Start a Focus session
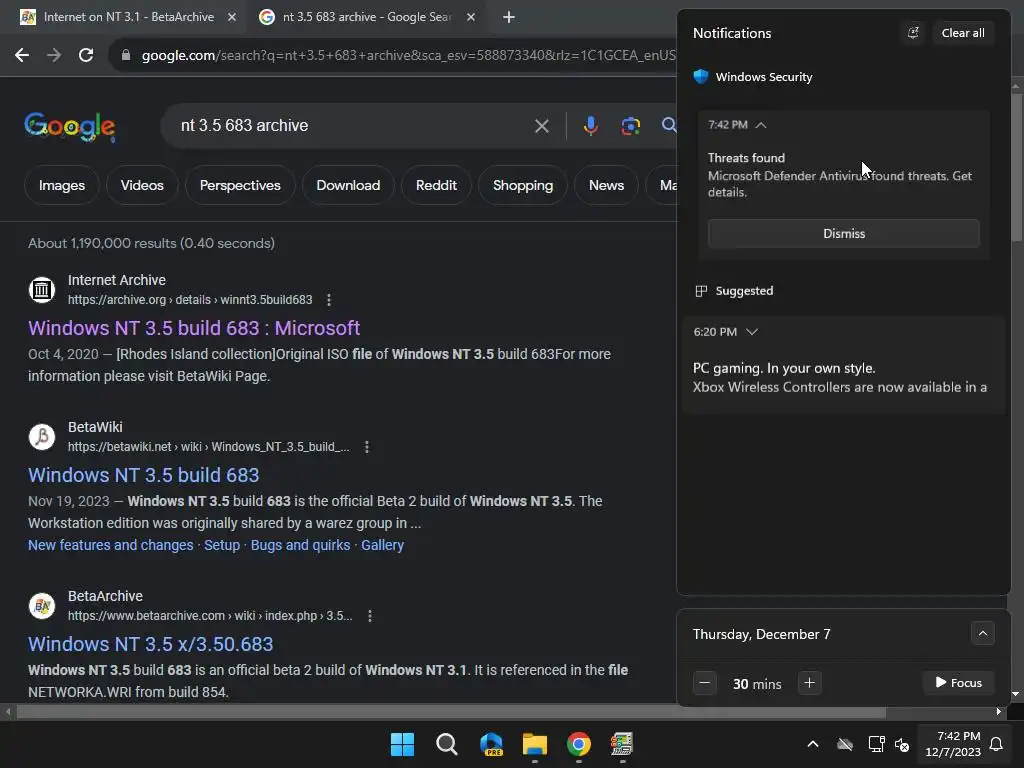Viewport: 1024px width, 768px height. [x=958, y=683]
